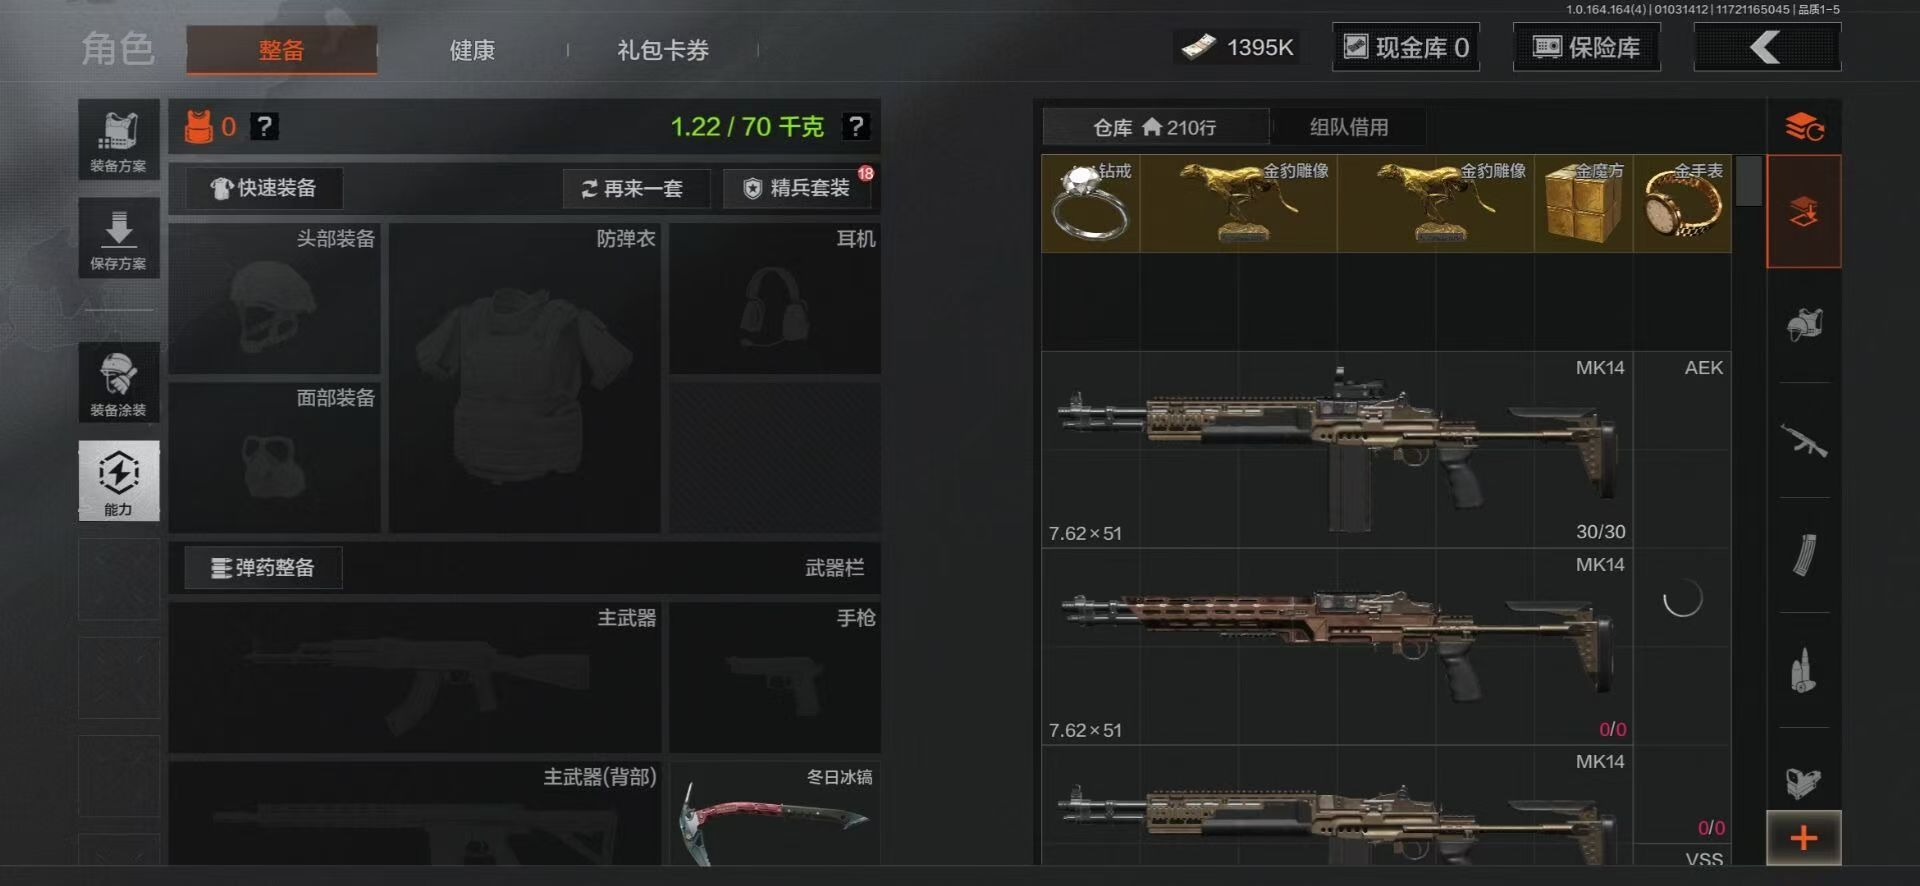The width and height of the screenshot is (1920, 886).
Task: Click the orange plus add button
Action: point(1803,838)
